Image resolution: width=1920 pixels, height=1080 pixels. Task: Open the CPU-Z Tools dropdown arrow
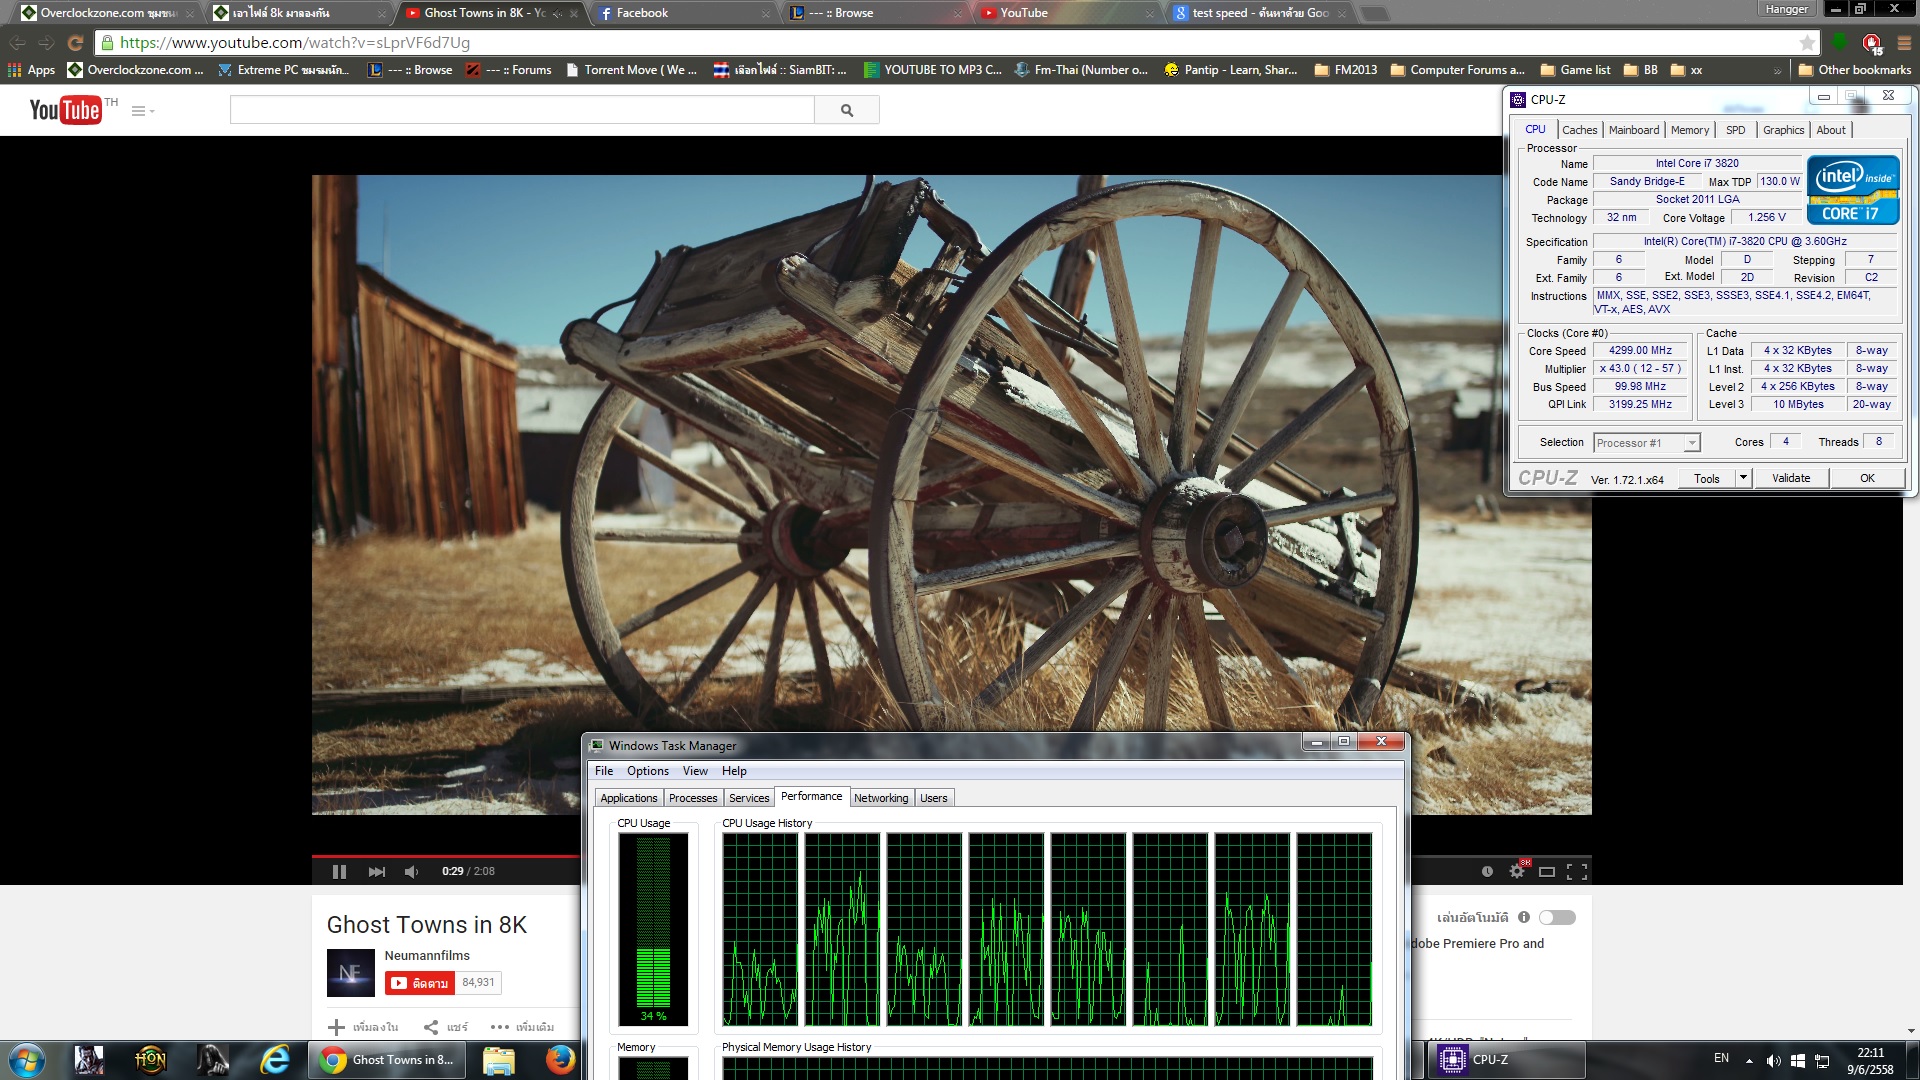[1743, 478]
